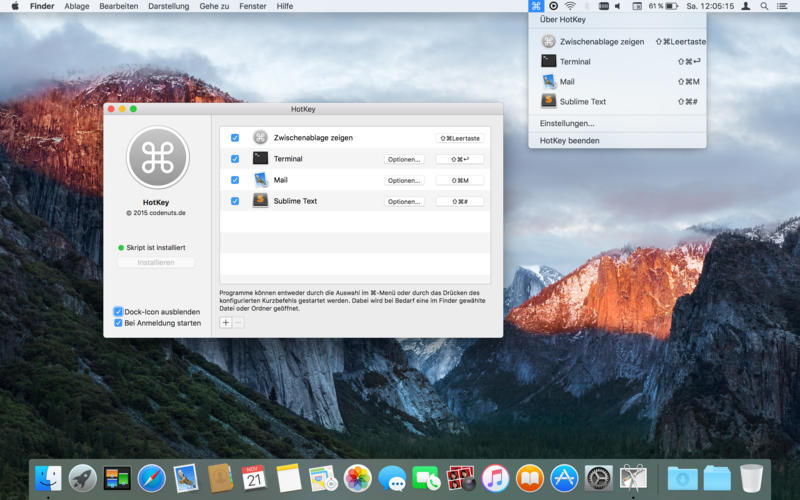Click the large HotKey command logo
Viewport: 800px width, 500px height.
coord(158,157)
